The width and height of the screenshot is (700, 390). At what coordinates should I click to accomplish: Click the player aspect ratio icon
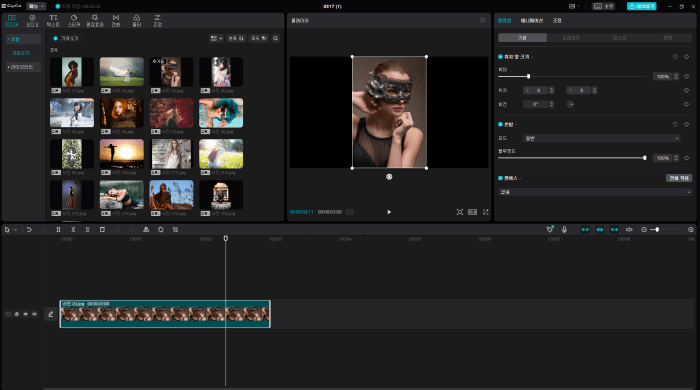click(x=472, y=212)
